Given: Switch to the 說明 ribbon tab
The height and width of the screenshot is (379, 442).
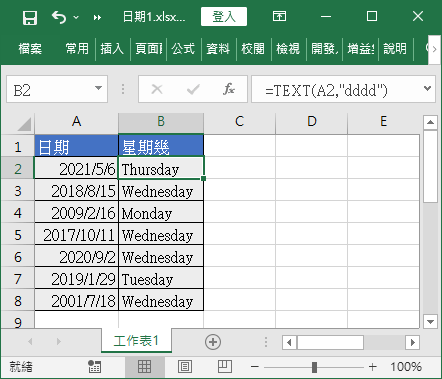Looking at the screenshot, I should 395,49.
